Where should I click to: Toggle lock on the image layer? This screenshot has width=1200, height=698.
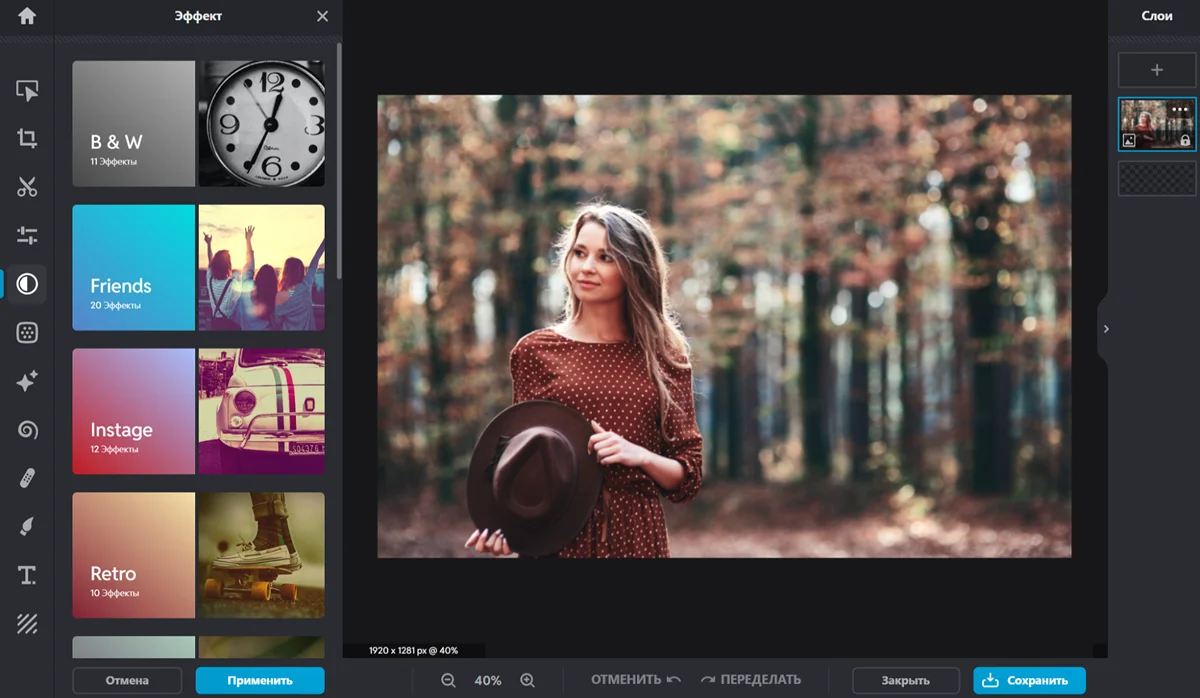(1185, 141)
